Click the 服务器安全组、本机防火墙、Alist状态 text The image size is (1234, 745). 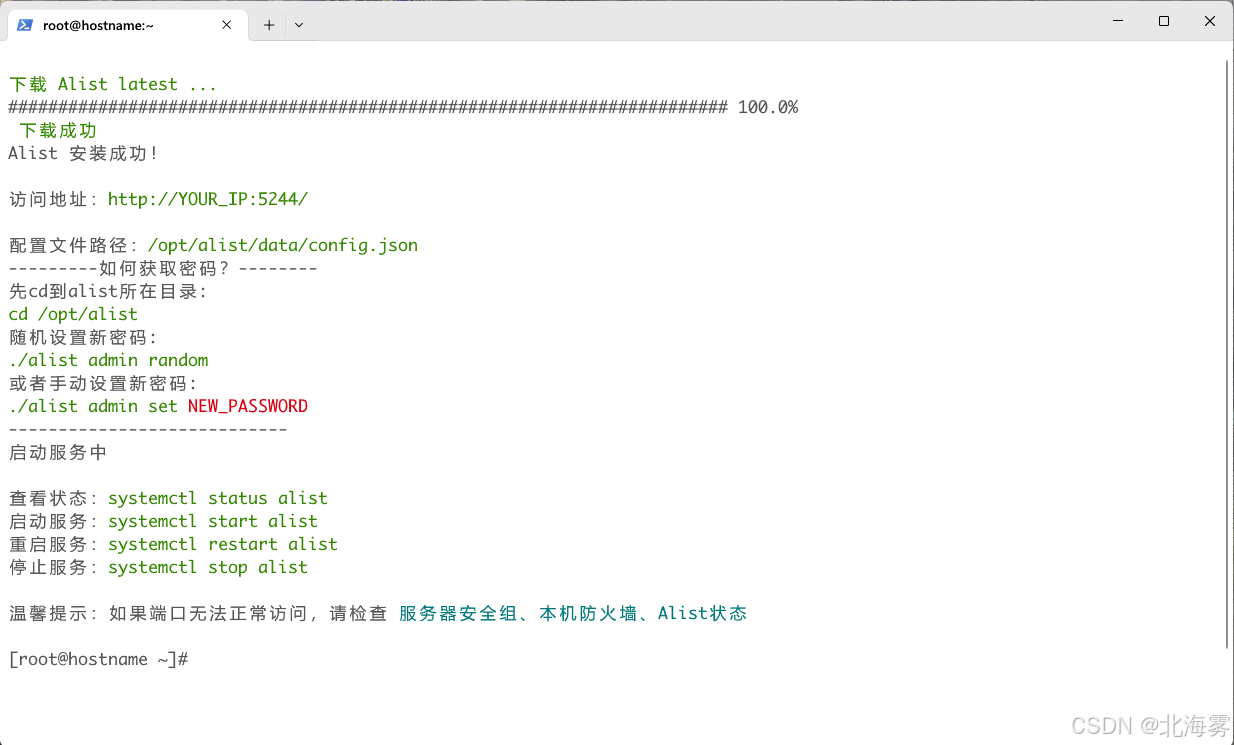click(573, 613)
